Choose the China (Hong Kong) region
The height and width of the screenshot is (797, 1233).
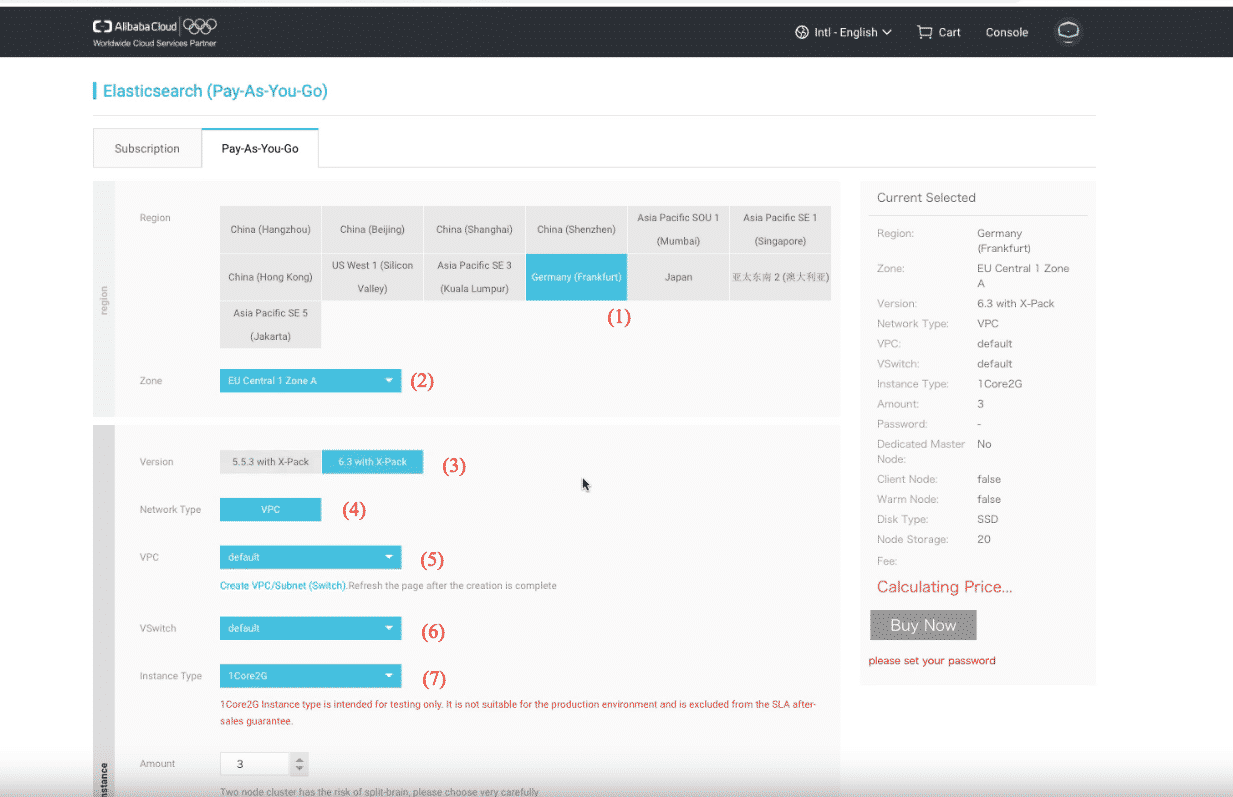[x=270, y=277]
